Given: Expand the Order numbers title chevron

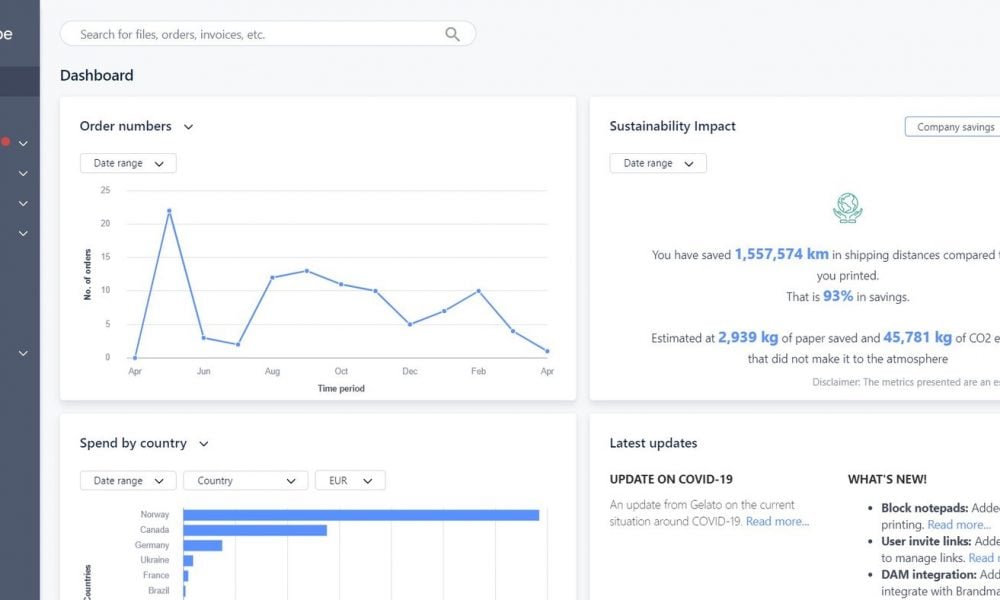Looking at the screenshot, I should point(188,127).
